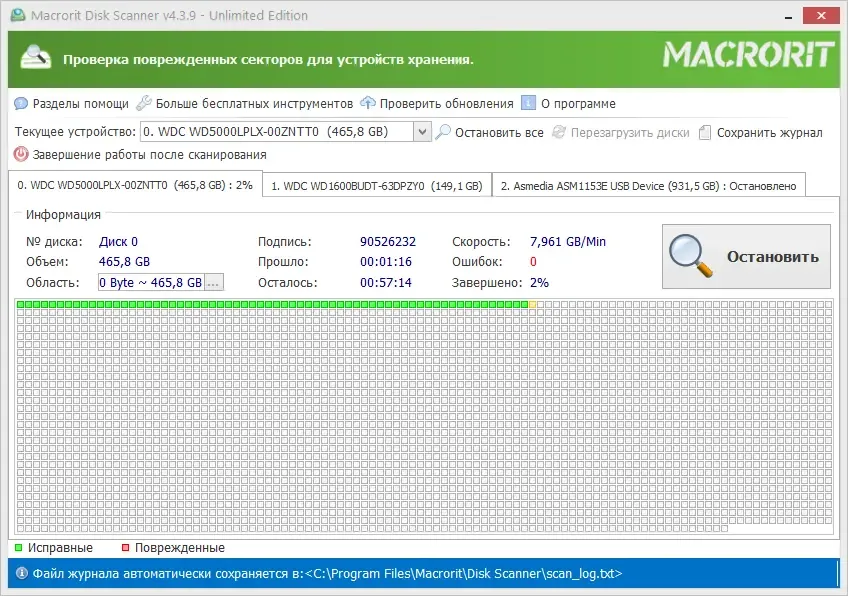Viewport: 848px width, 596px height.
Task: Toggle shutdown after scanning option
Action: (140, 155)
